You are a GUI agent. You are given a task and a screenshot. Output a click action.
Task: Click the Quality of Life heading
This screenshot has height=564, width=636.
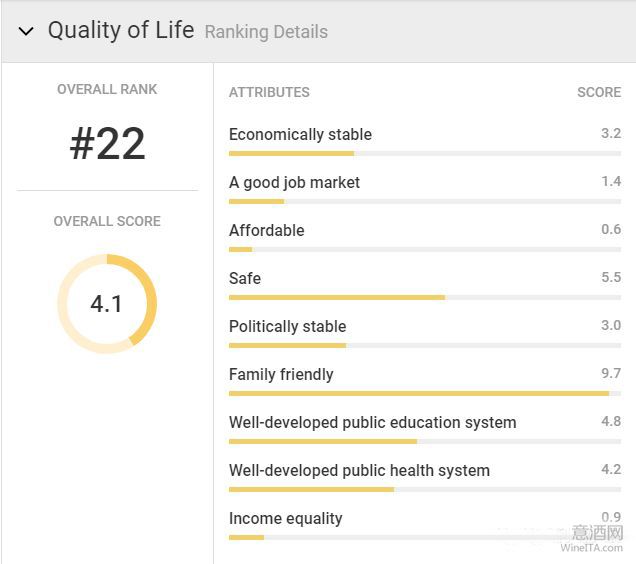click(x=121, y=30)
